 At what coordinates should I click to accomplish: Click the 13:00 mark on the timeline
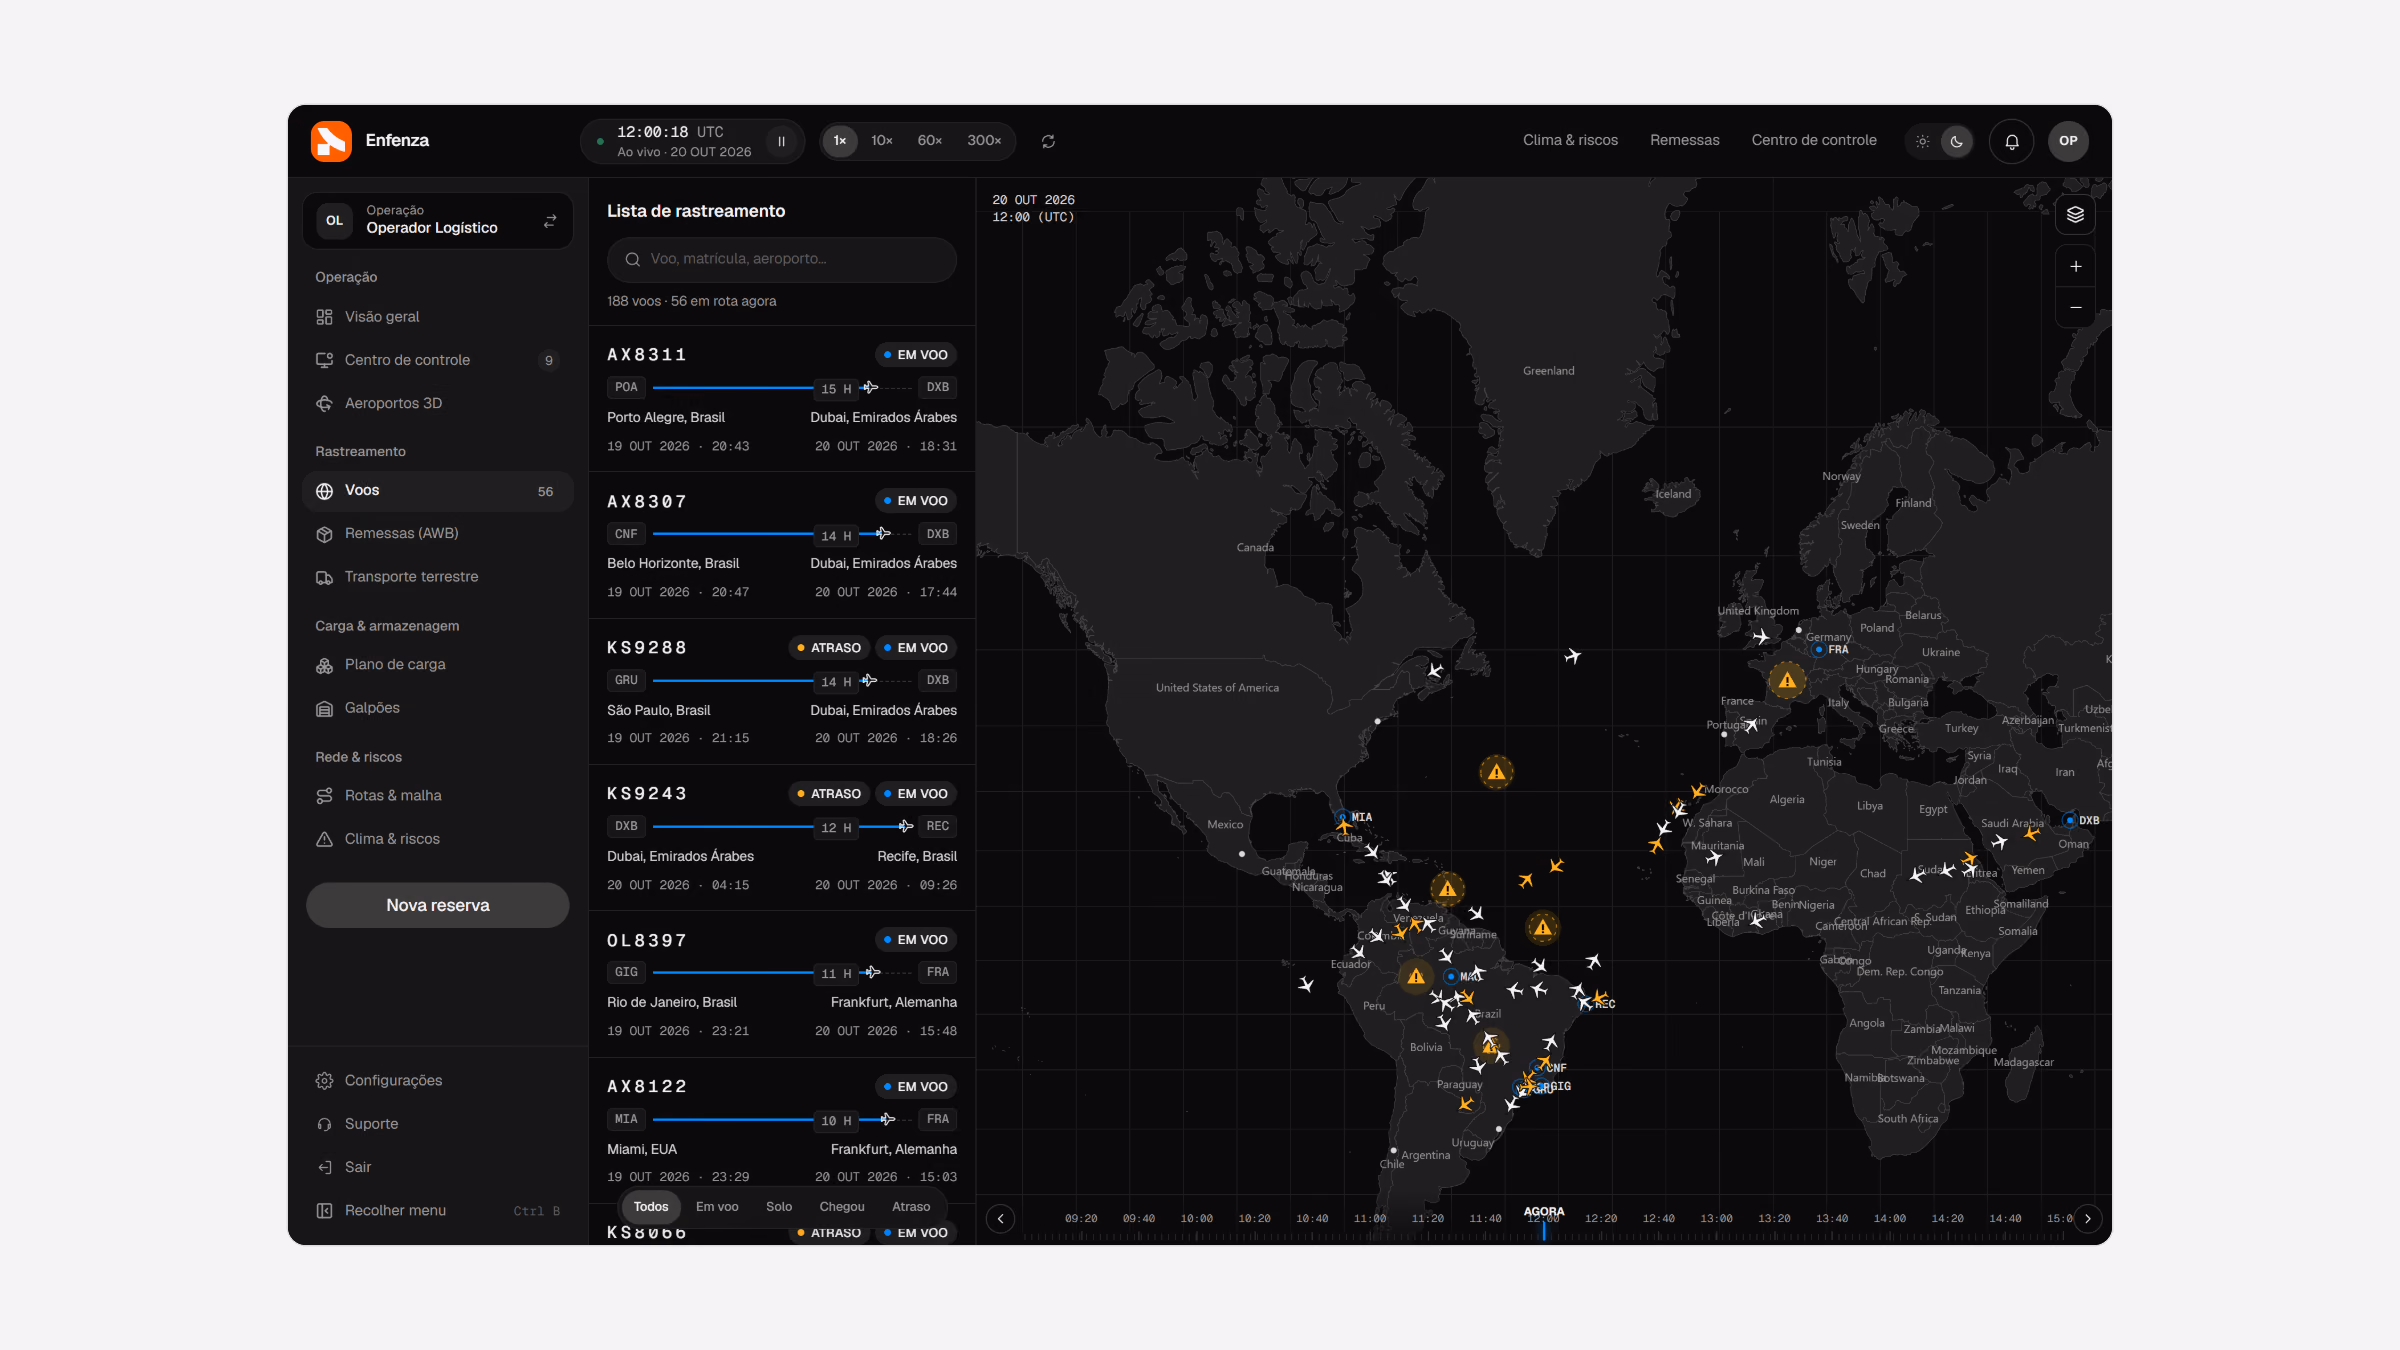tap(1716, 1218)
